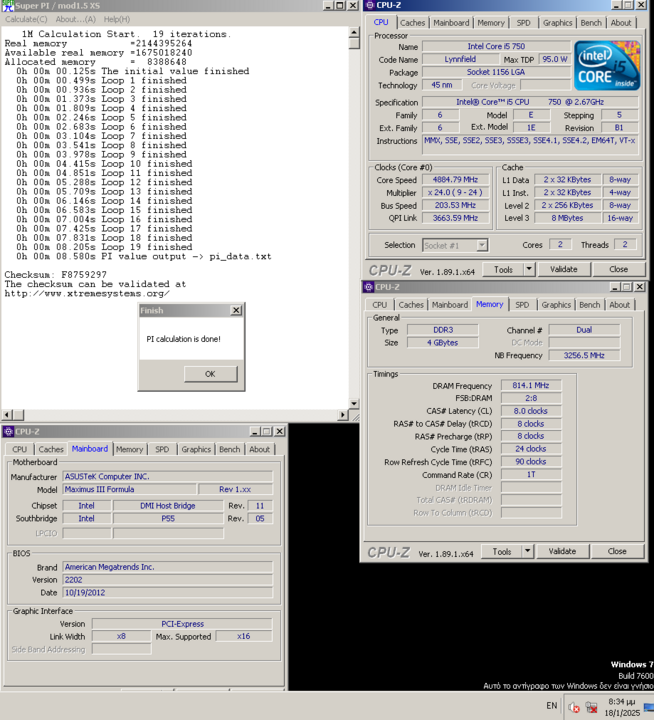Switch to Bench tab in CPU window
This screenshot has height=720, width=654.
[591, 22]
